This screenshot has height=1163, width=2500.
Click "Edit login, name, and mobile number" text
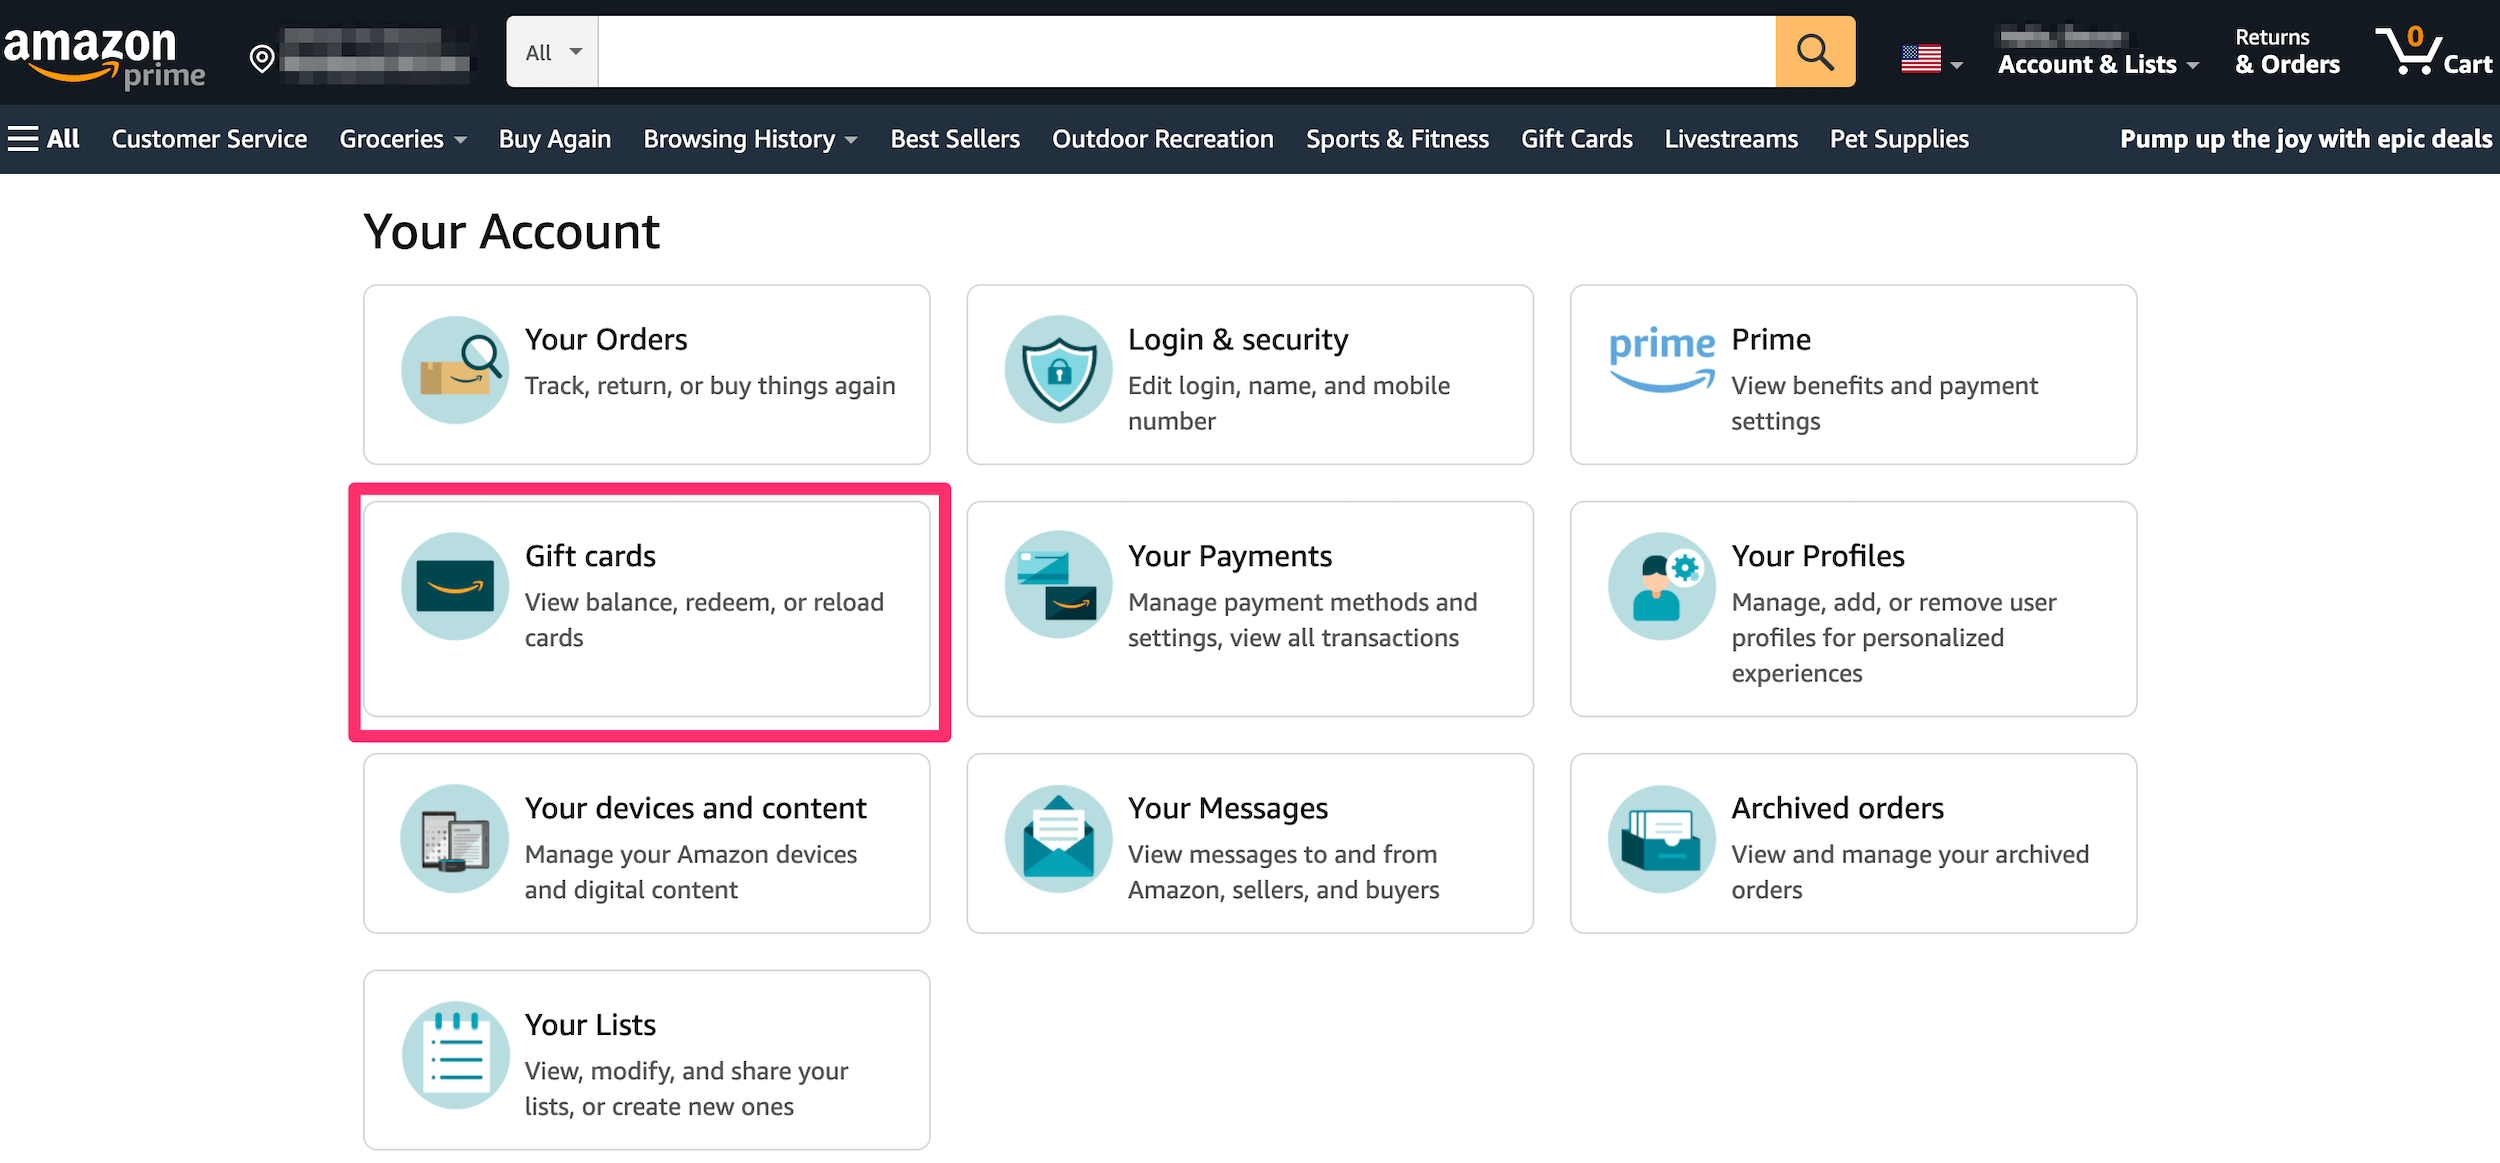point(1289,404)
